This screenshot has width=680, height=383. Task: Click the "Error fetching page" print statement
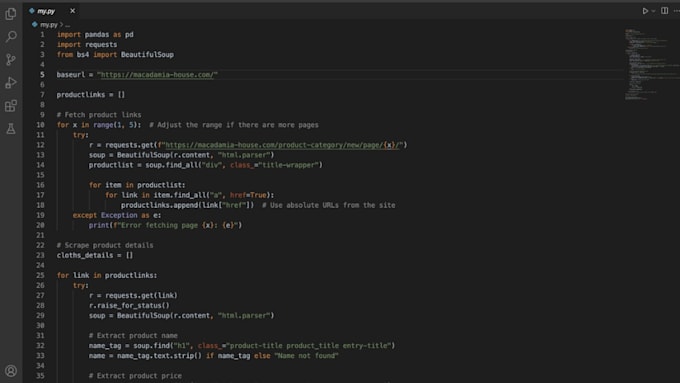pos(165,225)
